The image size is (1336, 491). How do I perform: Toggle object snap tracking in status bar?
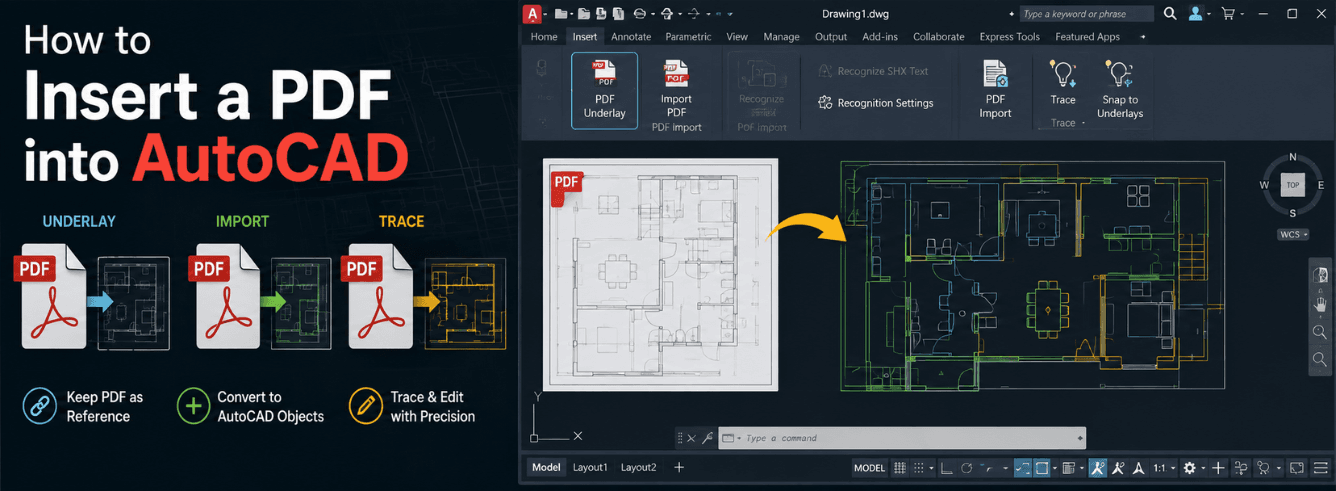click(1023, 468)
